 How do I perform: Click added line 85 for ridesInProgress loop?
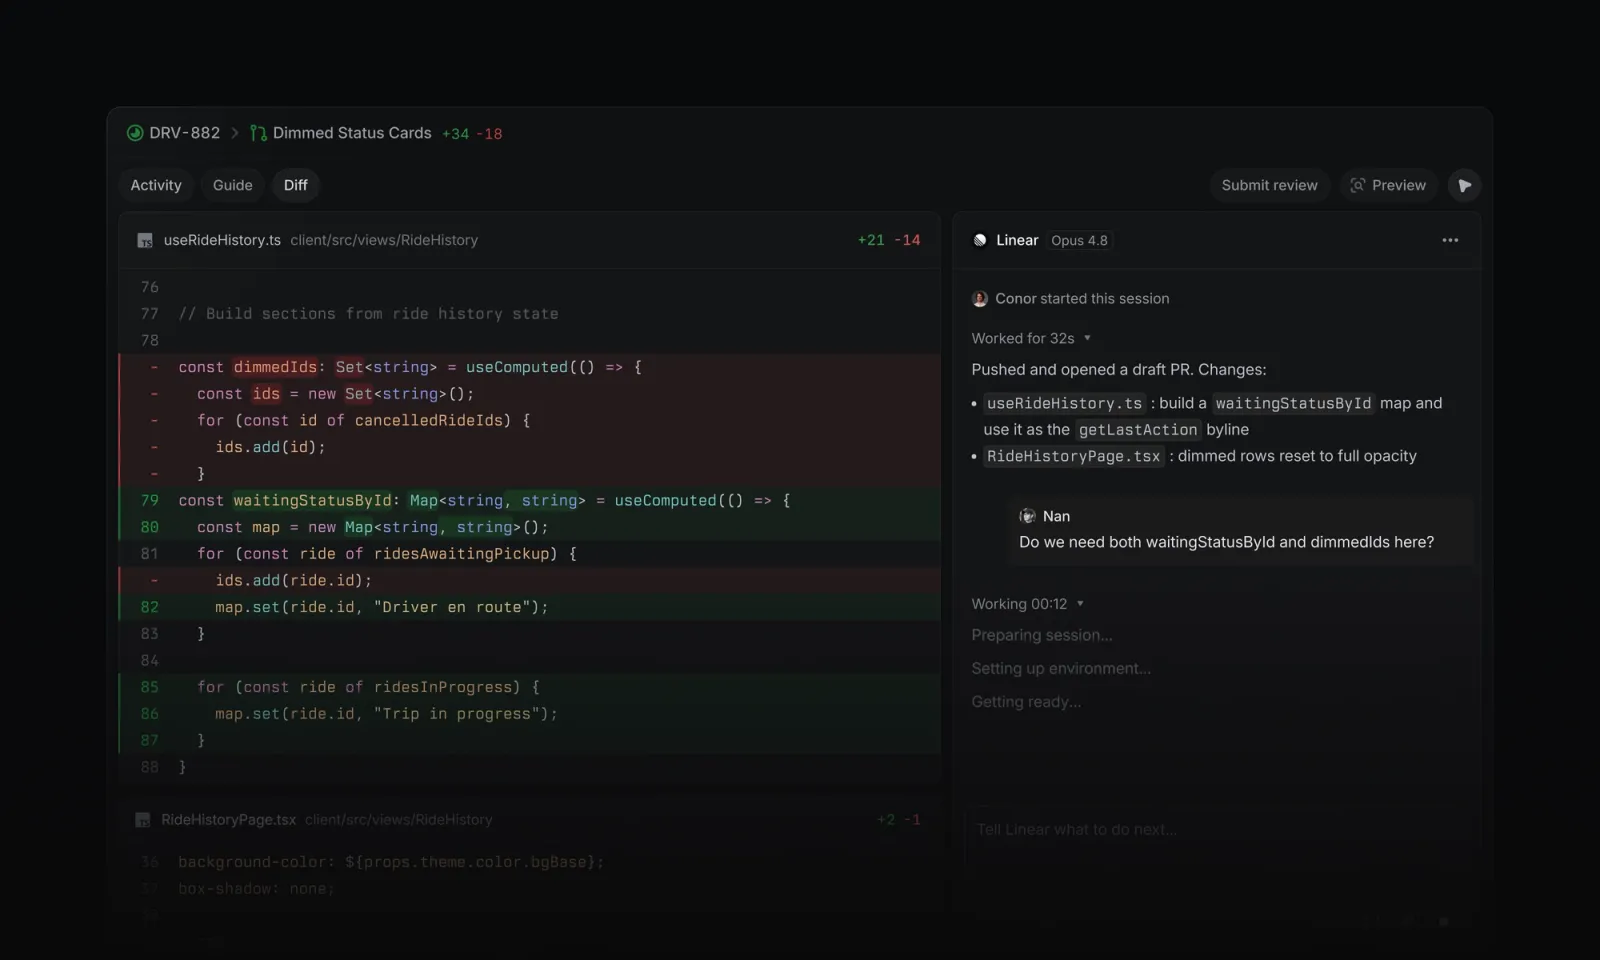pyautogui.click(x=530, y=687)
